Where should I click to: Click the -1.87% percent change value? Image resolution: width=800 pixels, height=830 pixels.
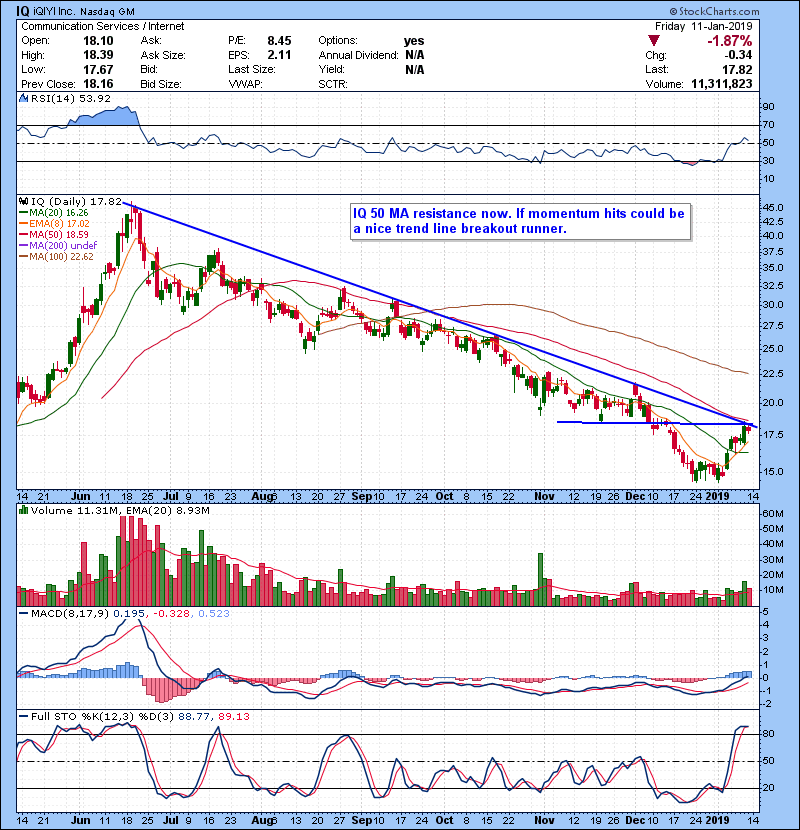click(730, 41)
